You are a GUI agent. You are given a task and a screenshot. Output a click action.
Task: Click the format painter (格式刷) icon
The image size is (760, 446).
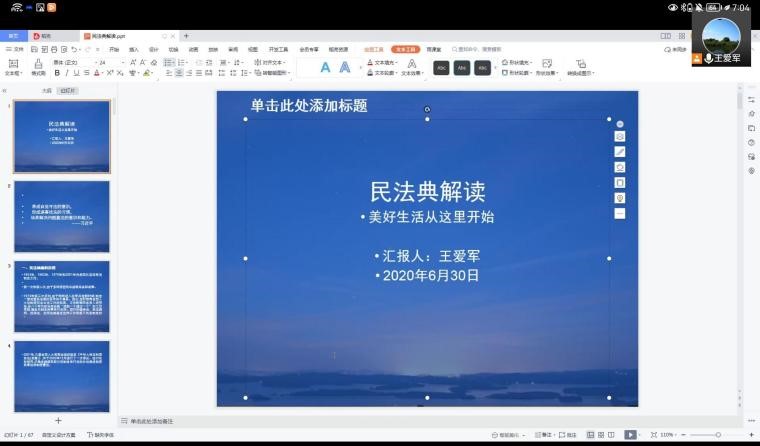[x=38, y=65]
